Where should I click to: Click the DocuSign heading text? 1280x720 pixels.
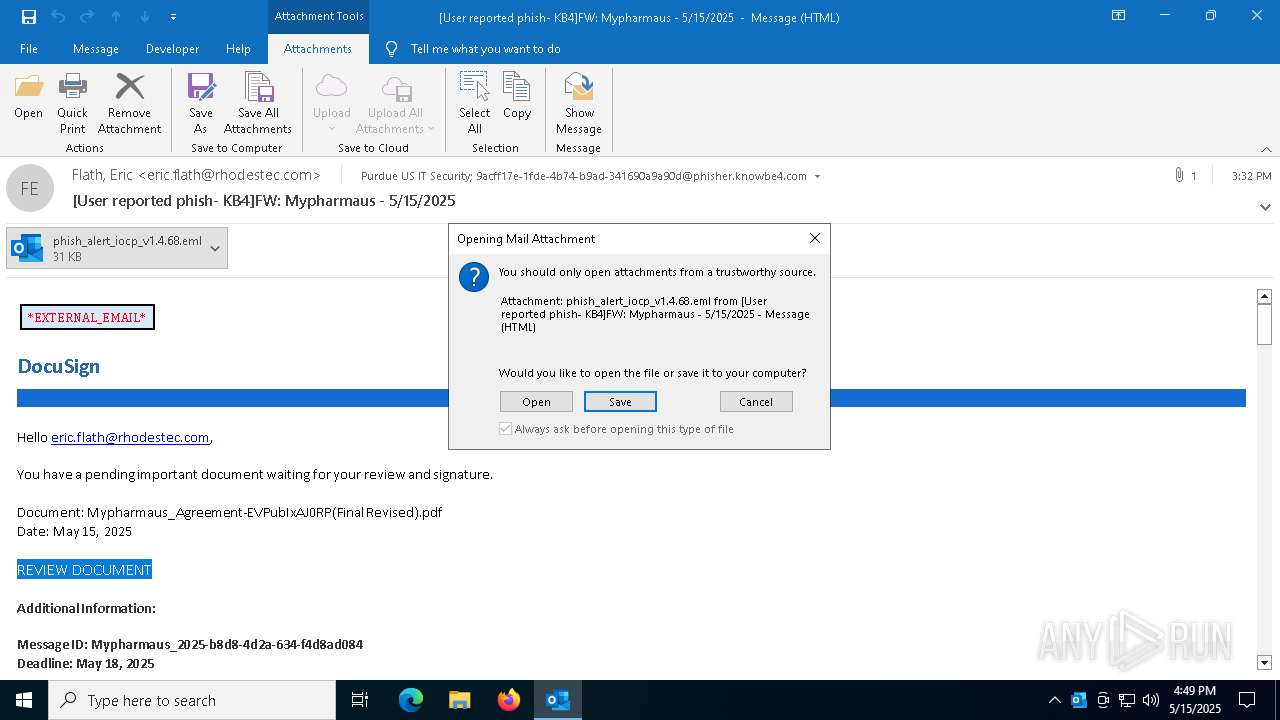[59, 366]
